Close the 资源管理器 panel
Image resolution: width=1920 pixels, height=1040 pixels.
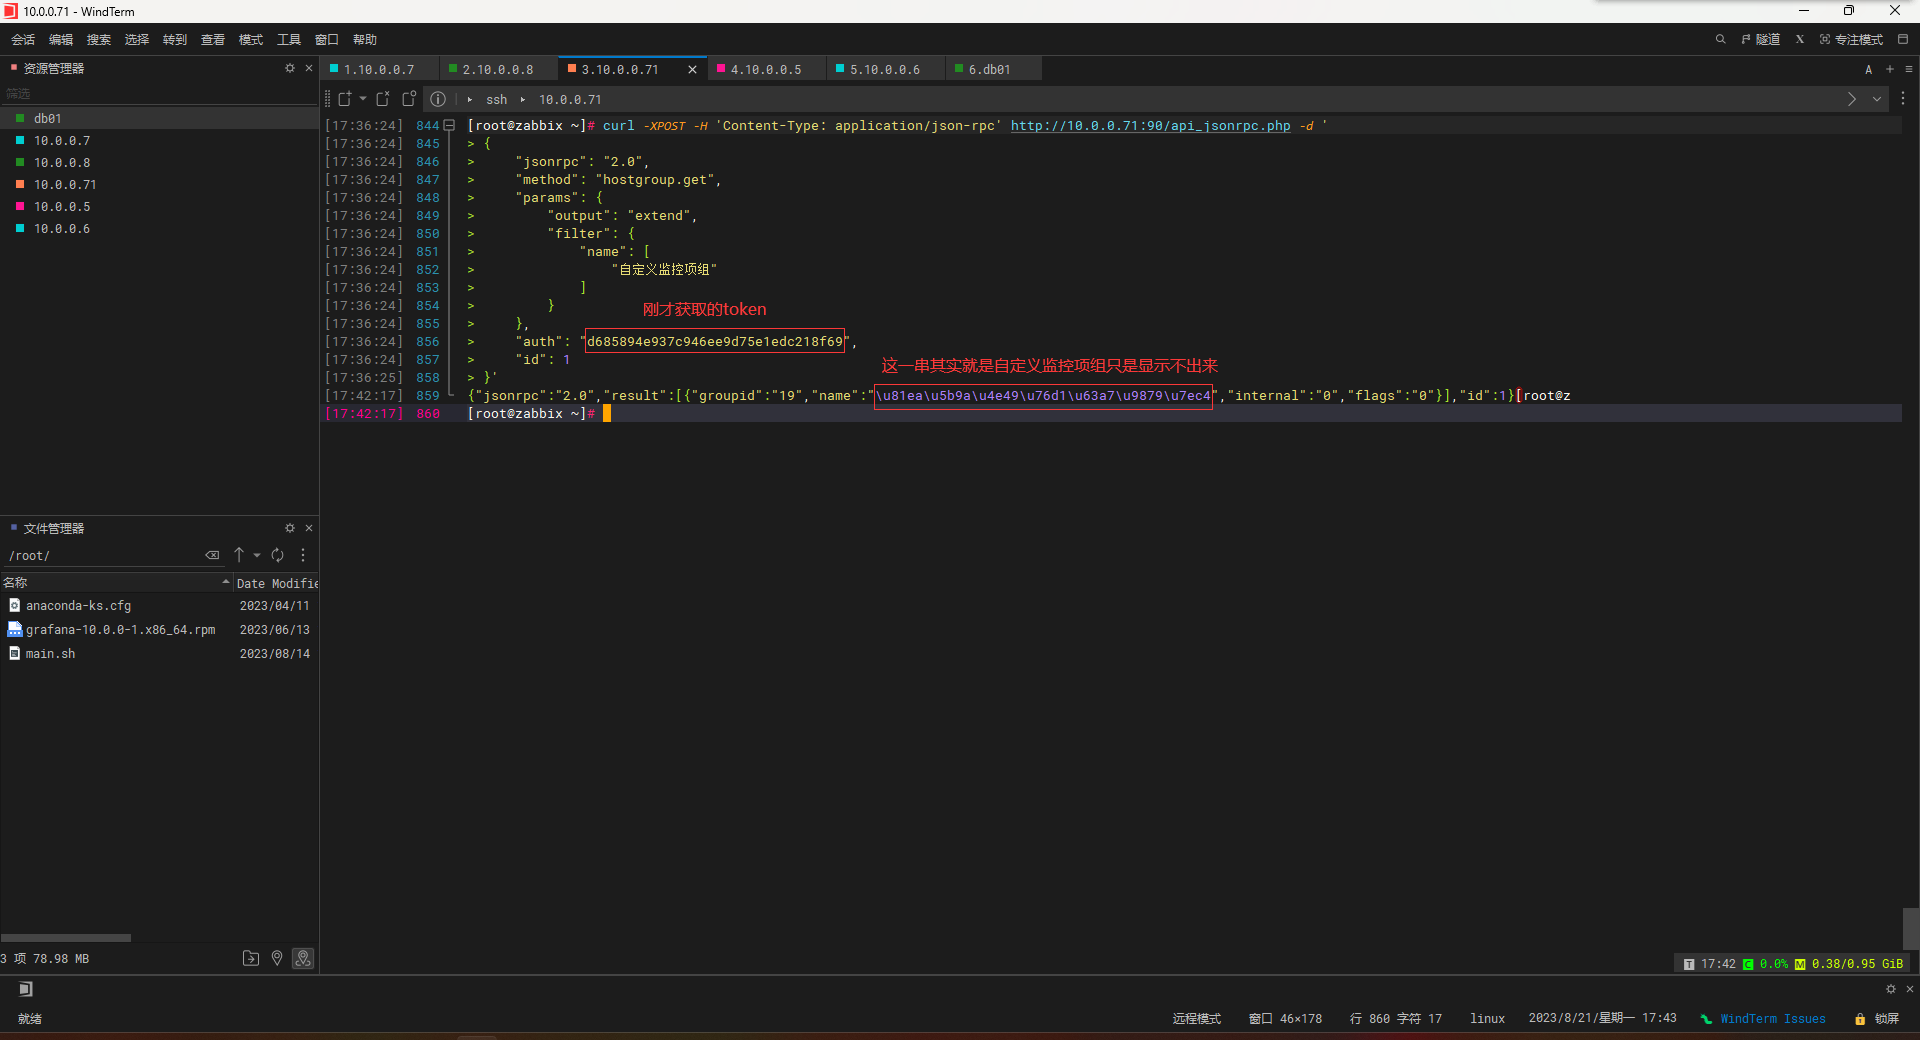tap(309, 68)
